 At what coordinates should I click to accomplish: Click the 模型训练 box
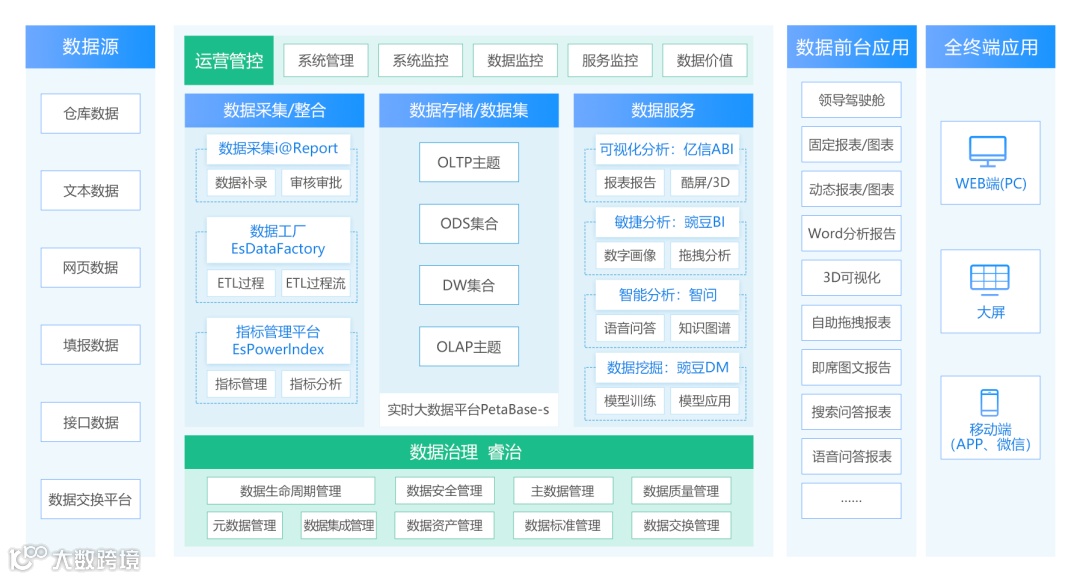coord(630,401)
